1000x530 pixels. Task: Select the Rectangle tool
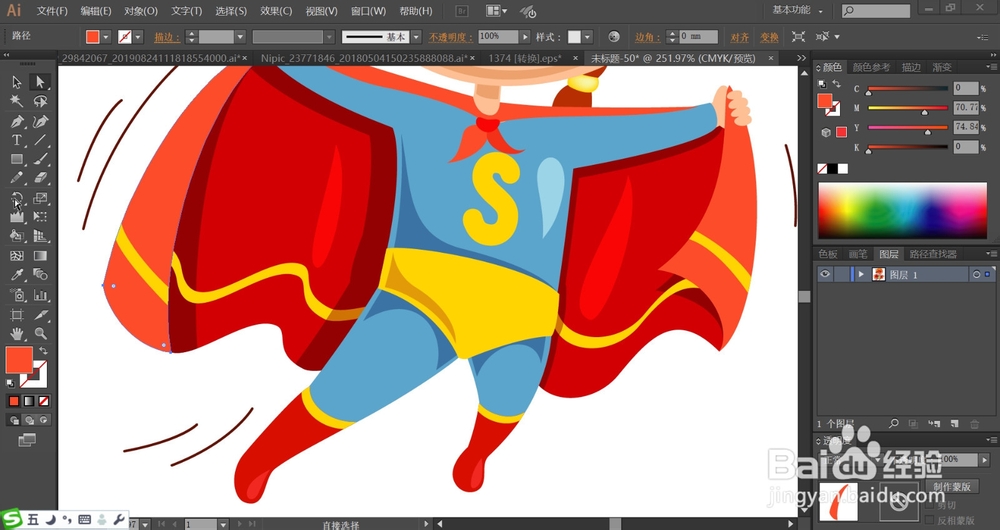pyautogui.click(x=17, y=159)
